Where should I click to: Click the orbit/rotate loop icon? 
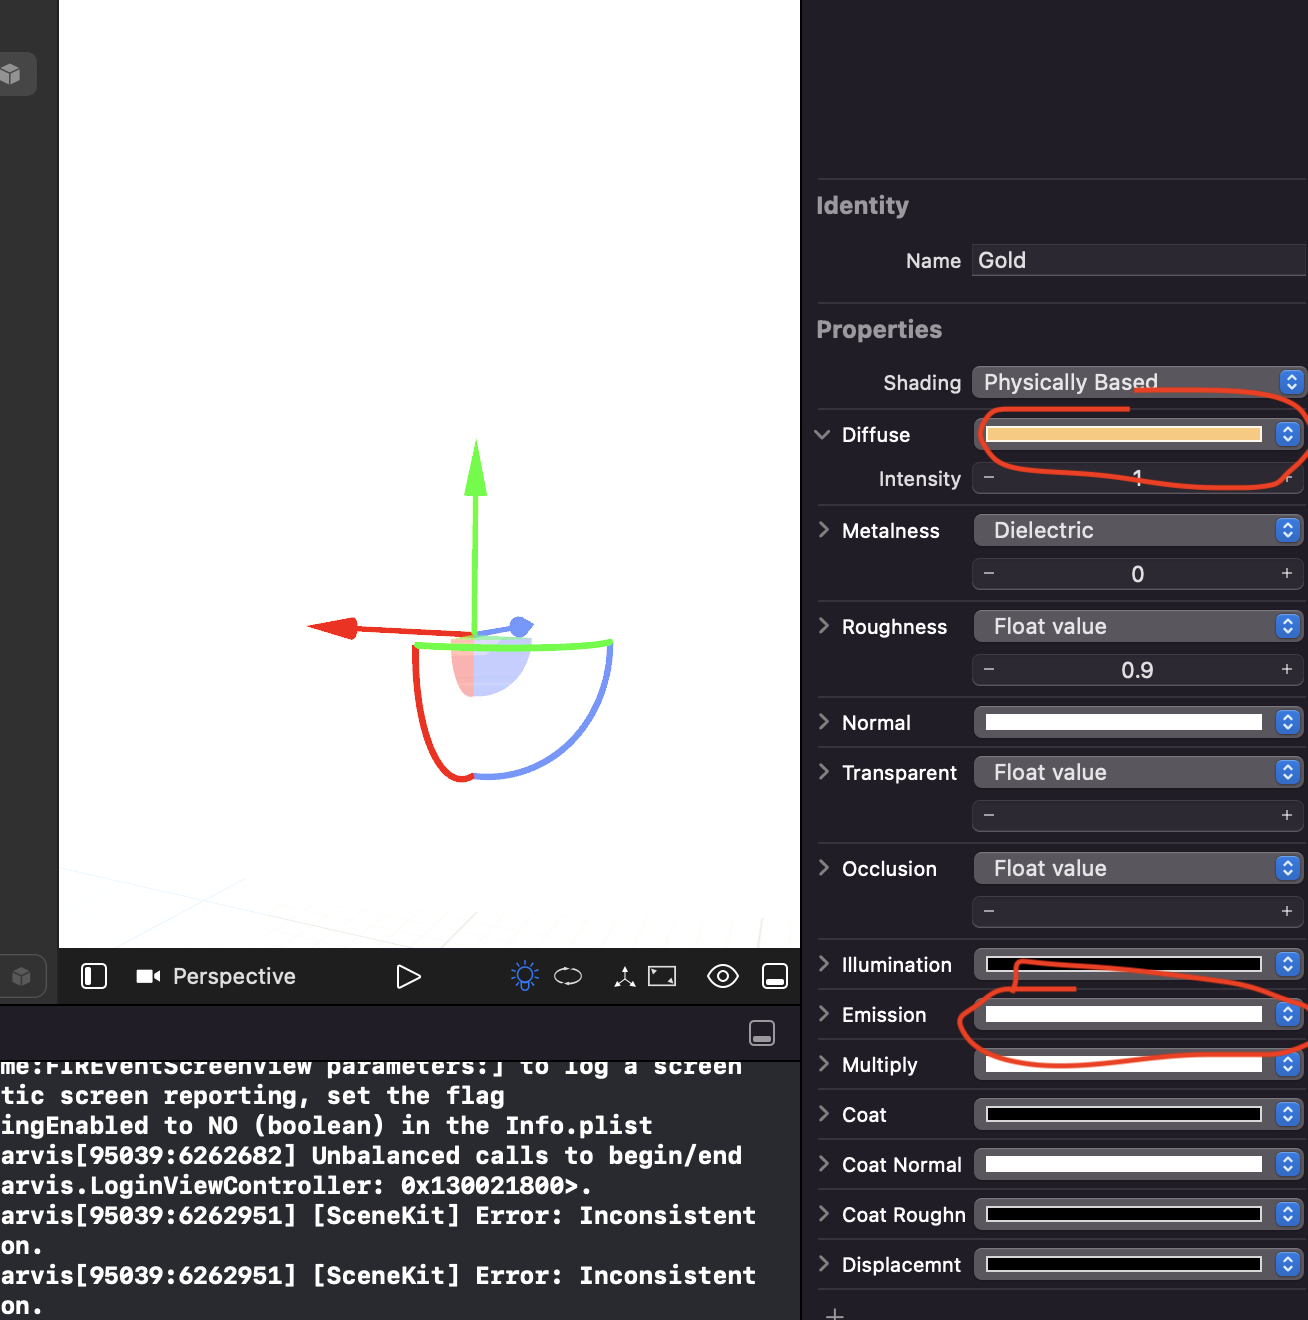coord(568,976)
